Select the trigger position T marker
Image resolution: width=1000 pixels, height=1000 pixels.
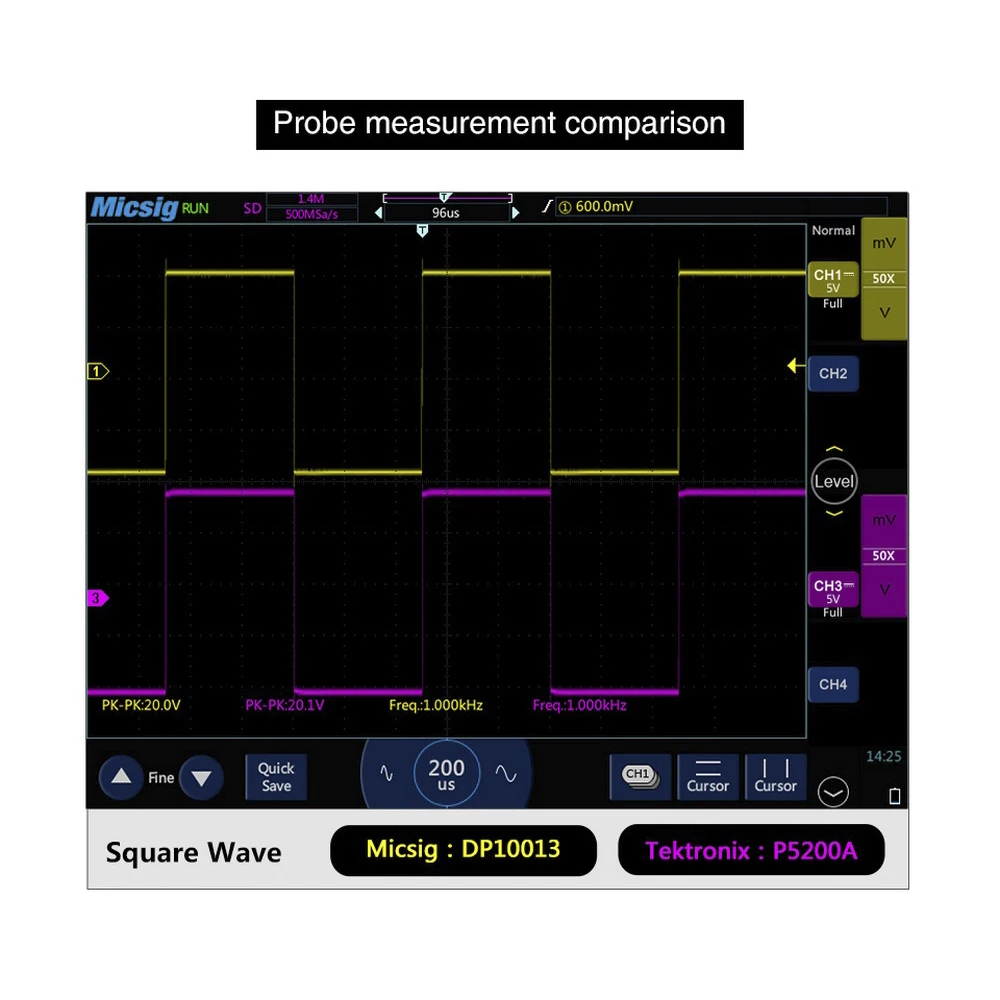(x=422, y=230)
